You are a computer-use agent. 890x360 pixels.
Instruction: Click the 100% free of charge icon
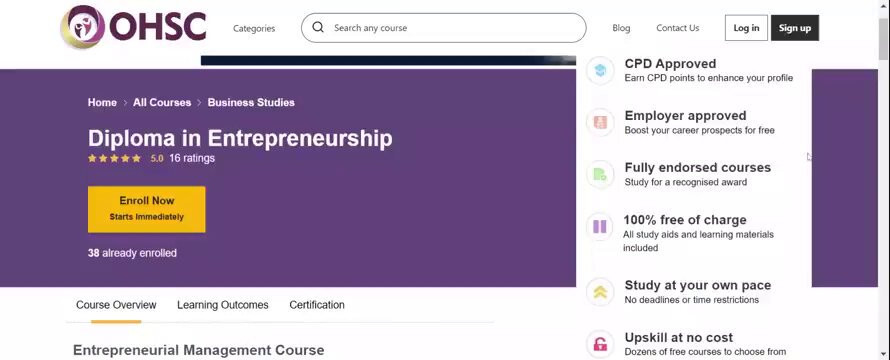600,227
